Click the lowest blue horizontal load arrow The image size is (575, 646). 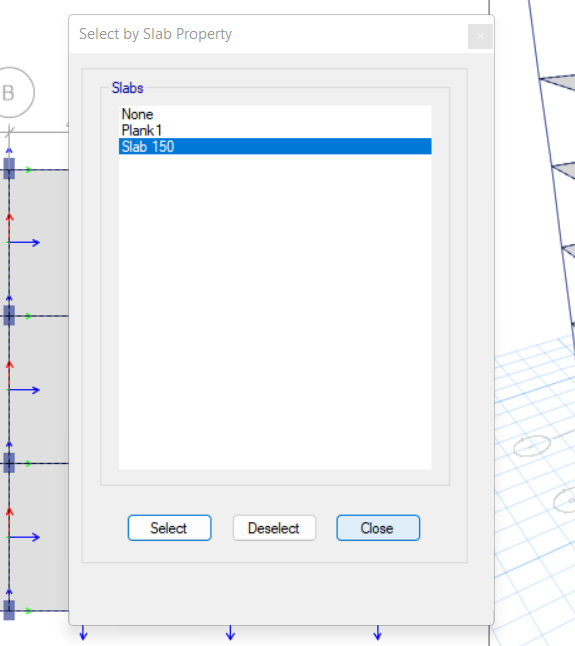point(24,537)
